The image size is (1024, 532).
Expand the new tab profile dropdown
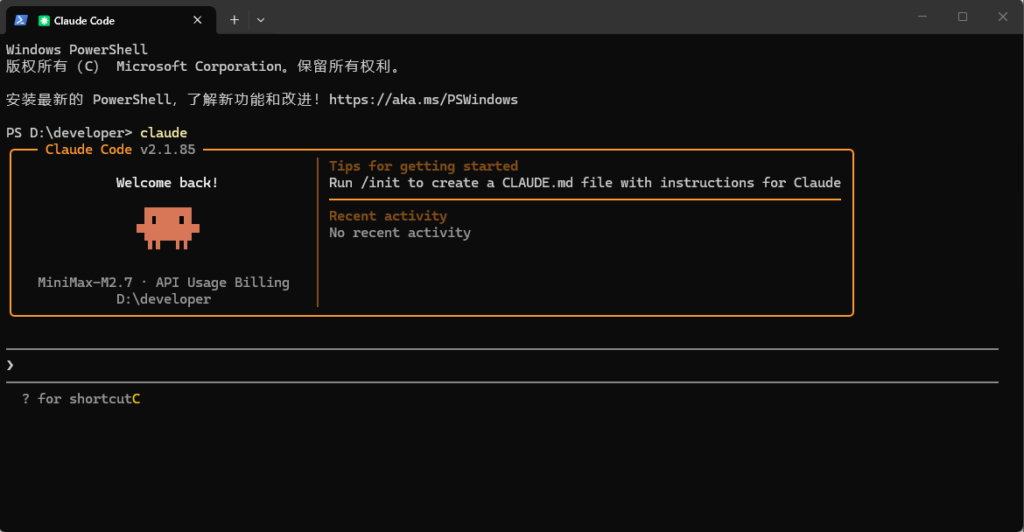point(261,19)
